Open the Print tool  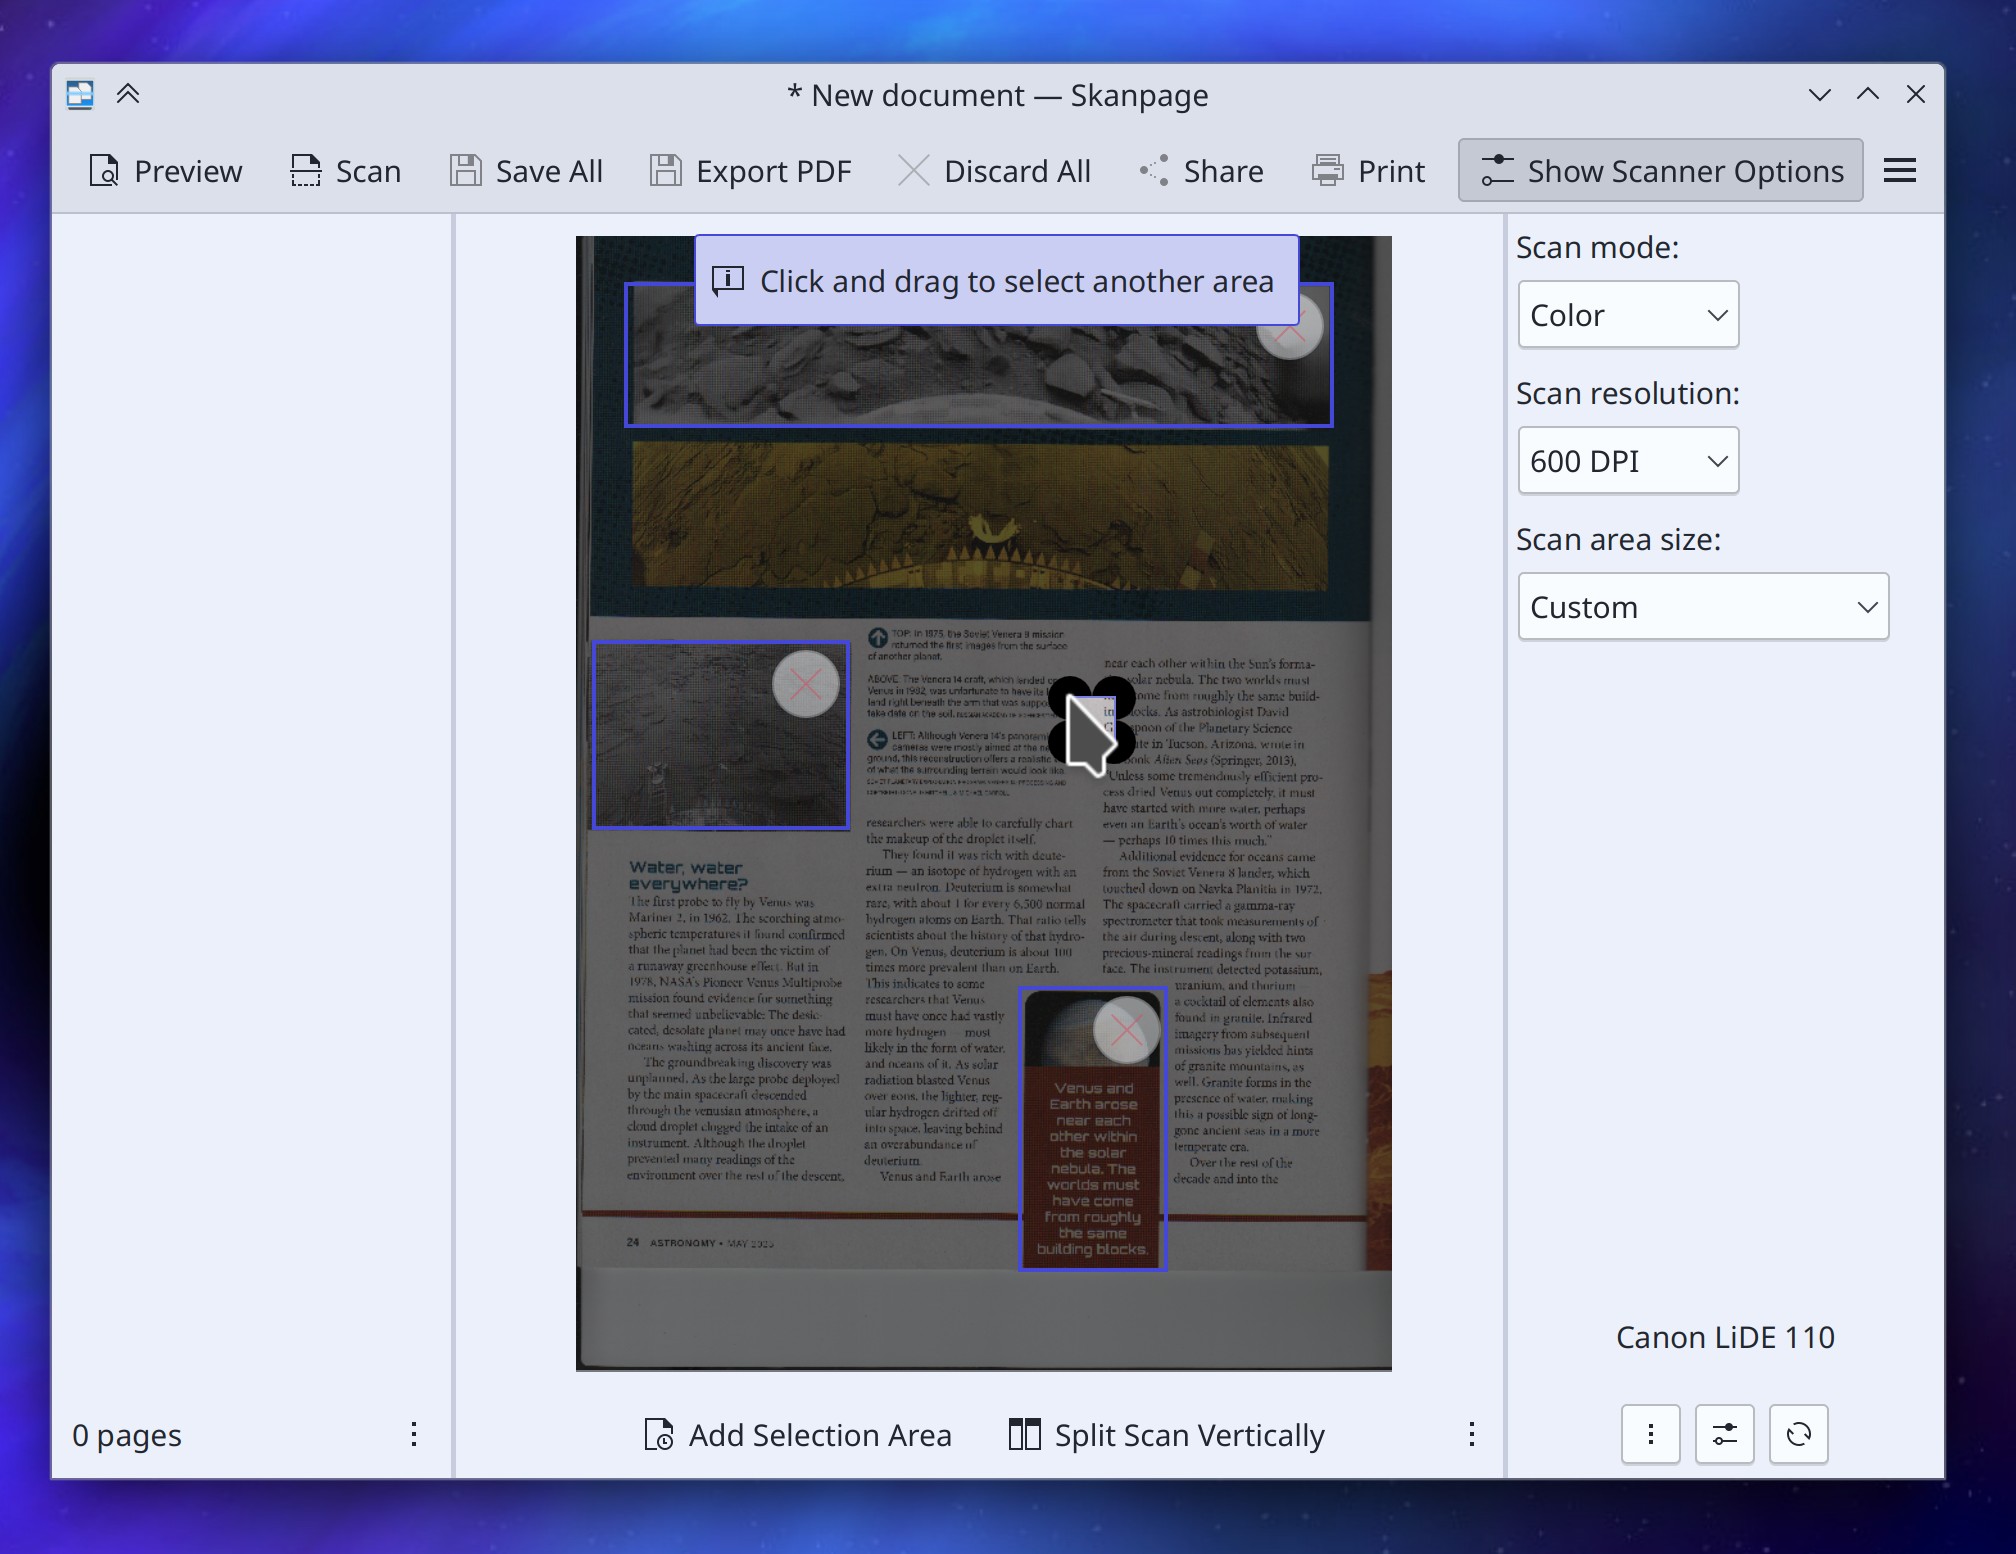click(x=1327, y=170)
